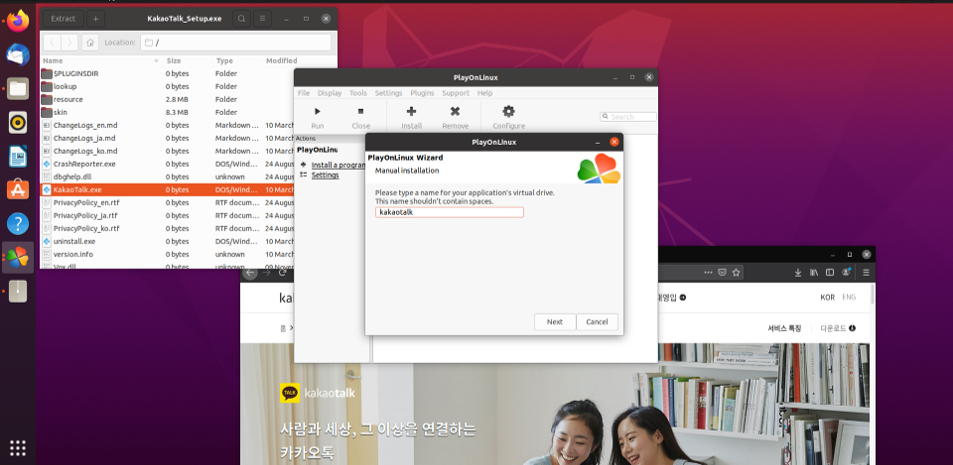Image resolution: width=953 pixels, height=465 pixels.
Task: Click Next in the PlayOnLinux wizard
Action: coord(554,322)
